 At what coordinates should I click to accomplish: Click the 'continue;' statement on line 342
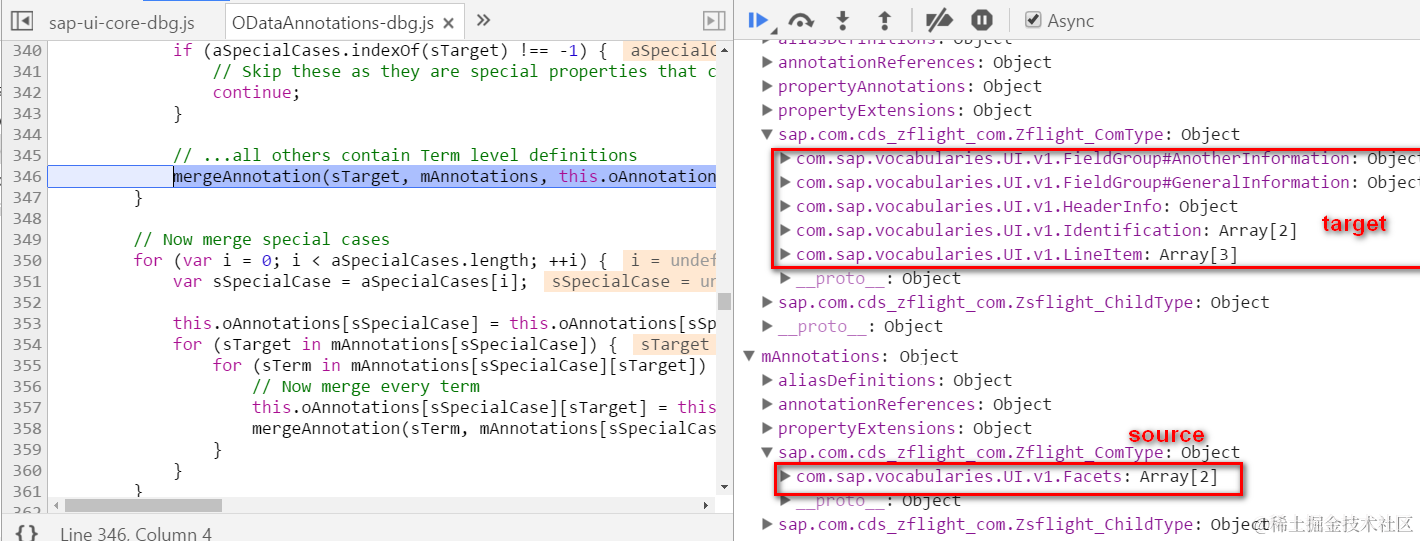(256, 92)
